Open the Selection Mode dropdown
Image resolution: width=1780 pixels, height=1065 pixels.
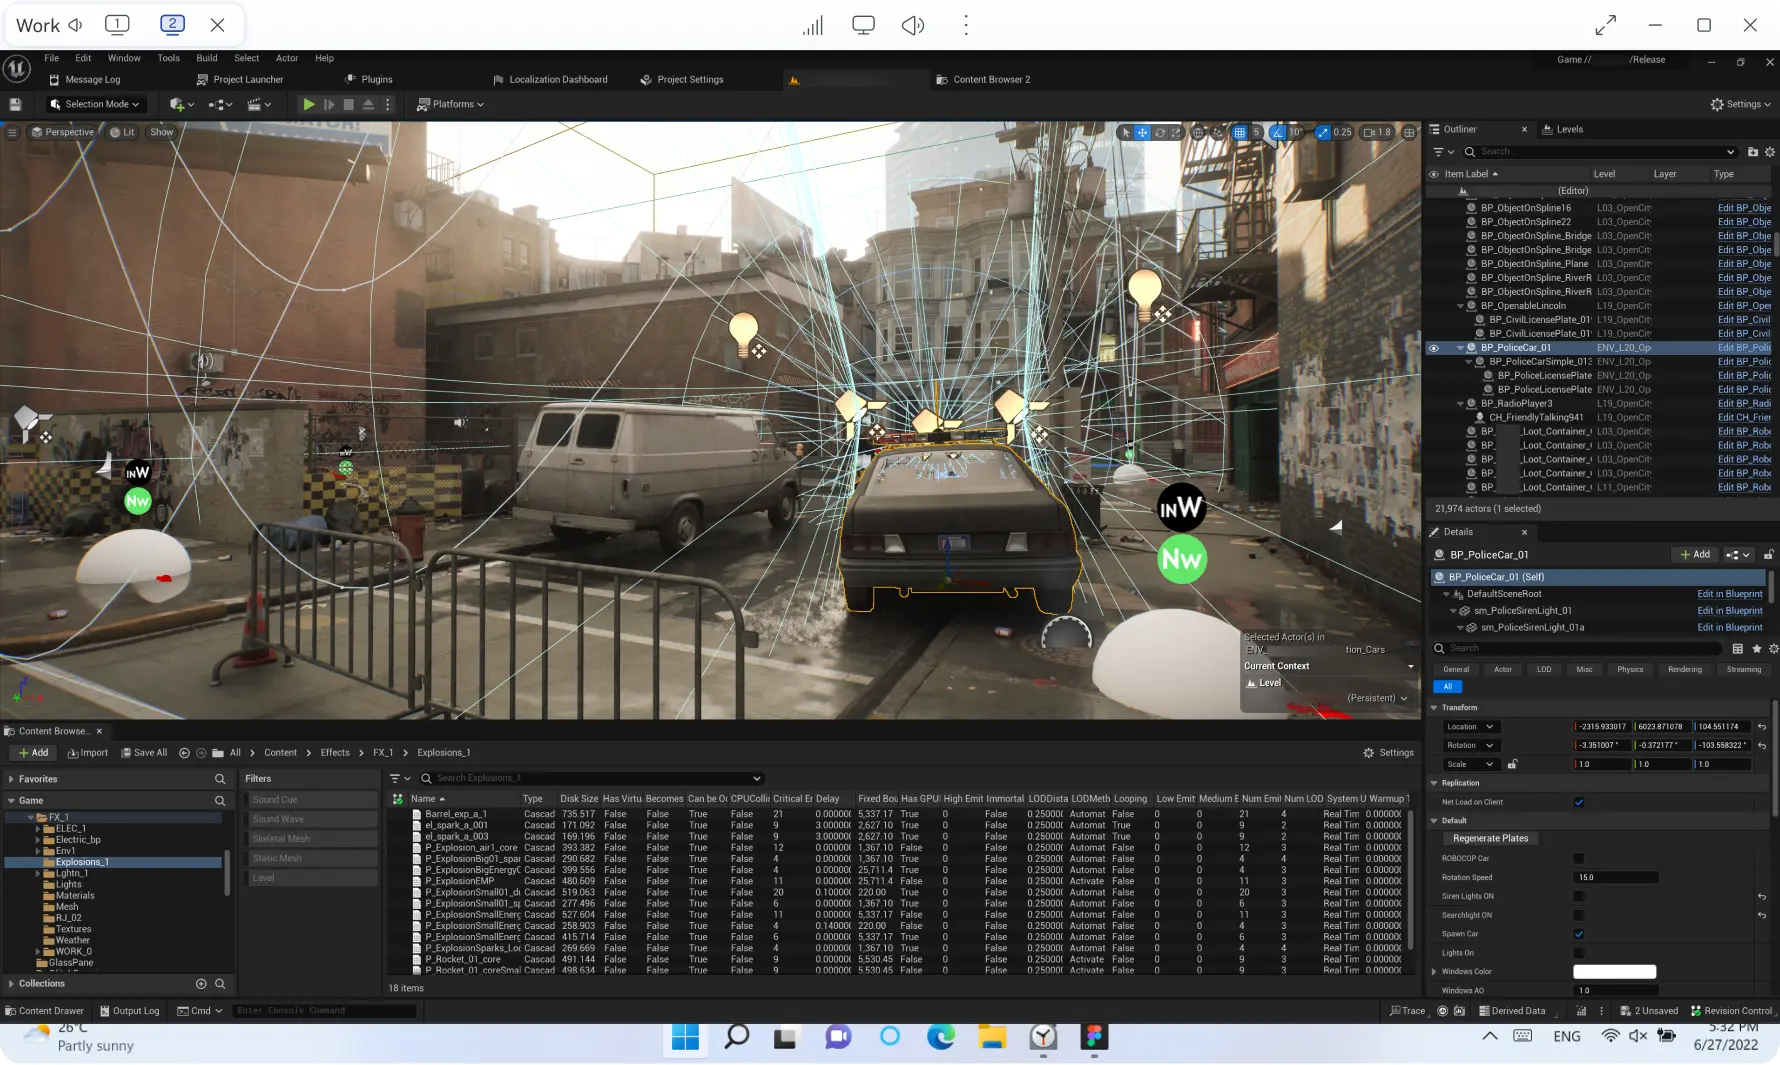point(96,104)
